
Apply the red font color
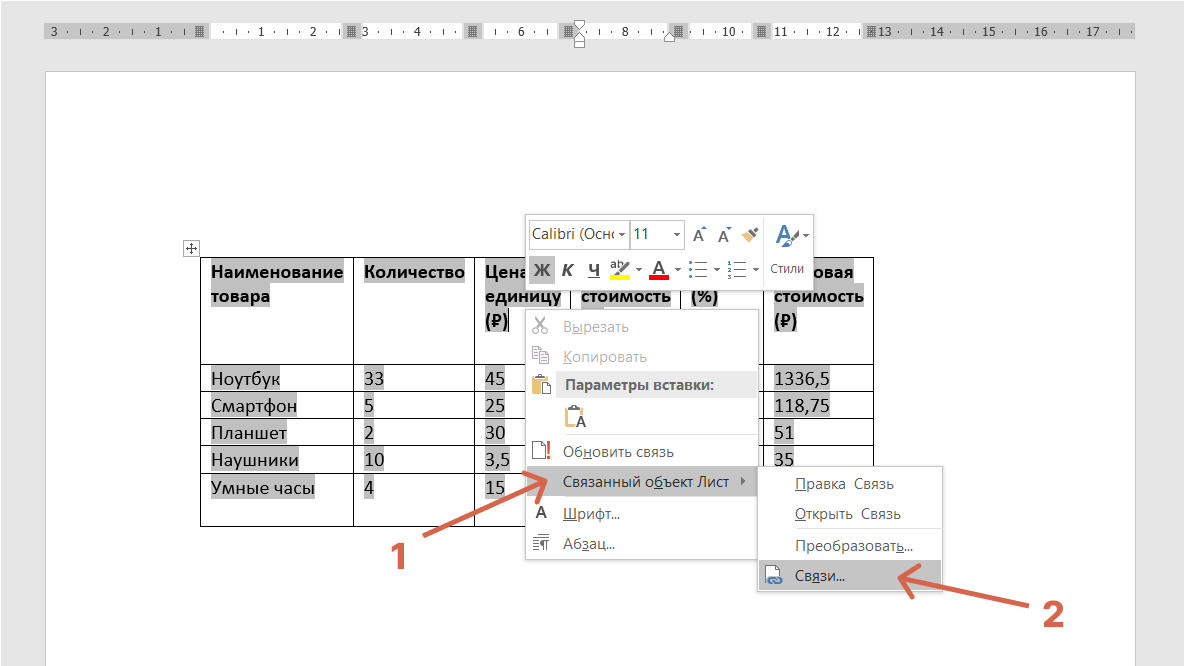coord(658,270)
